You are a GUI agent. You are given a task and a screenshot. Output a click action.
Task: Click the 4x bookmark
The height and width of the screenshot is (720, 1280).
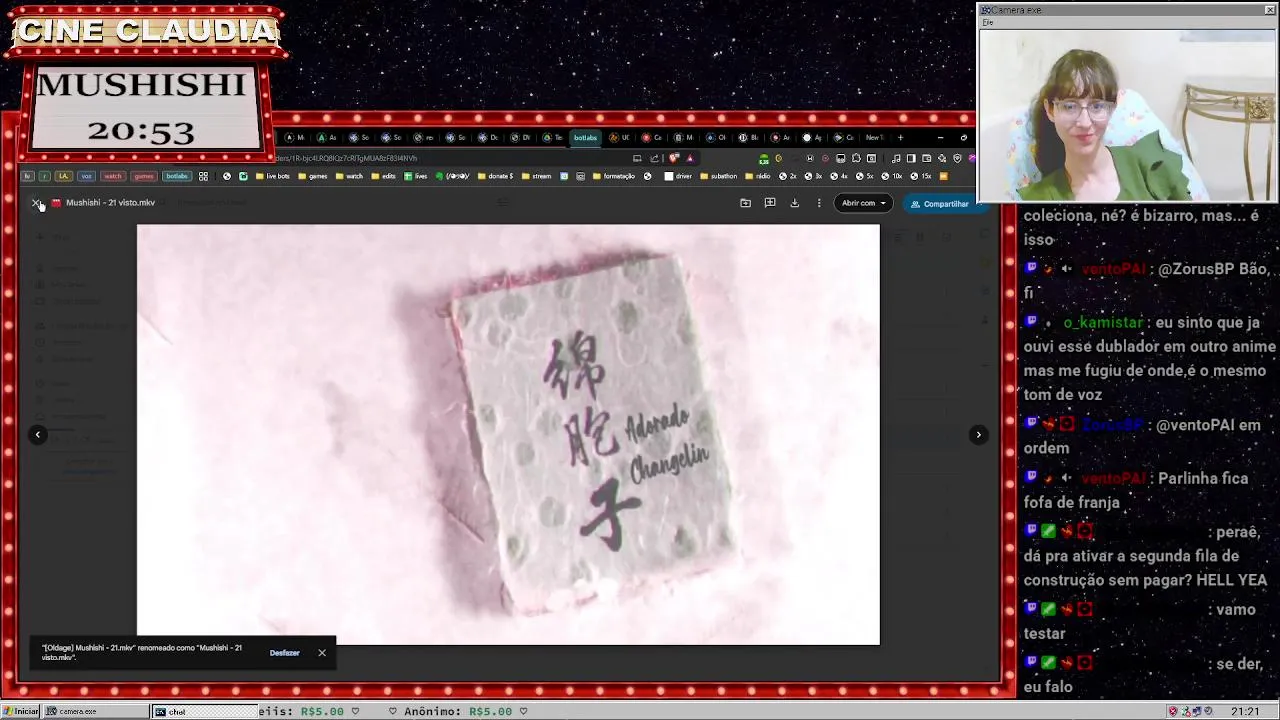tap(839, 176)
